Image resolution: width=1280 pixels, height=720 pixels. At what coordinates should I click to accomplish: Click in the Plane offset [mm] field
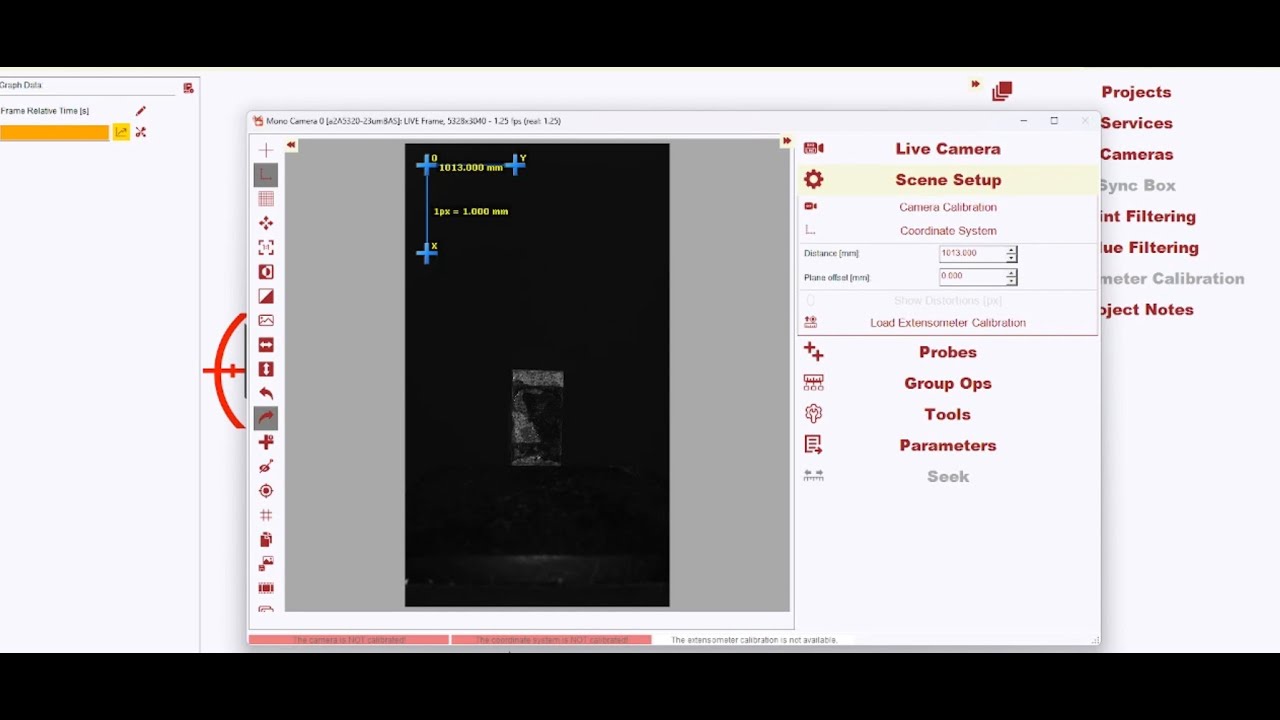point(972,277)
